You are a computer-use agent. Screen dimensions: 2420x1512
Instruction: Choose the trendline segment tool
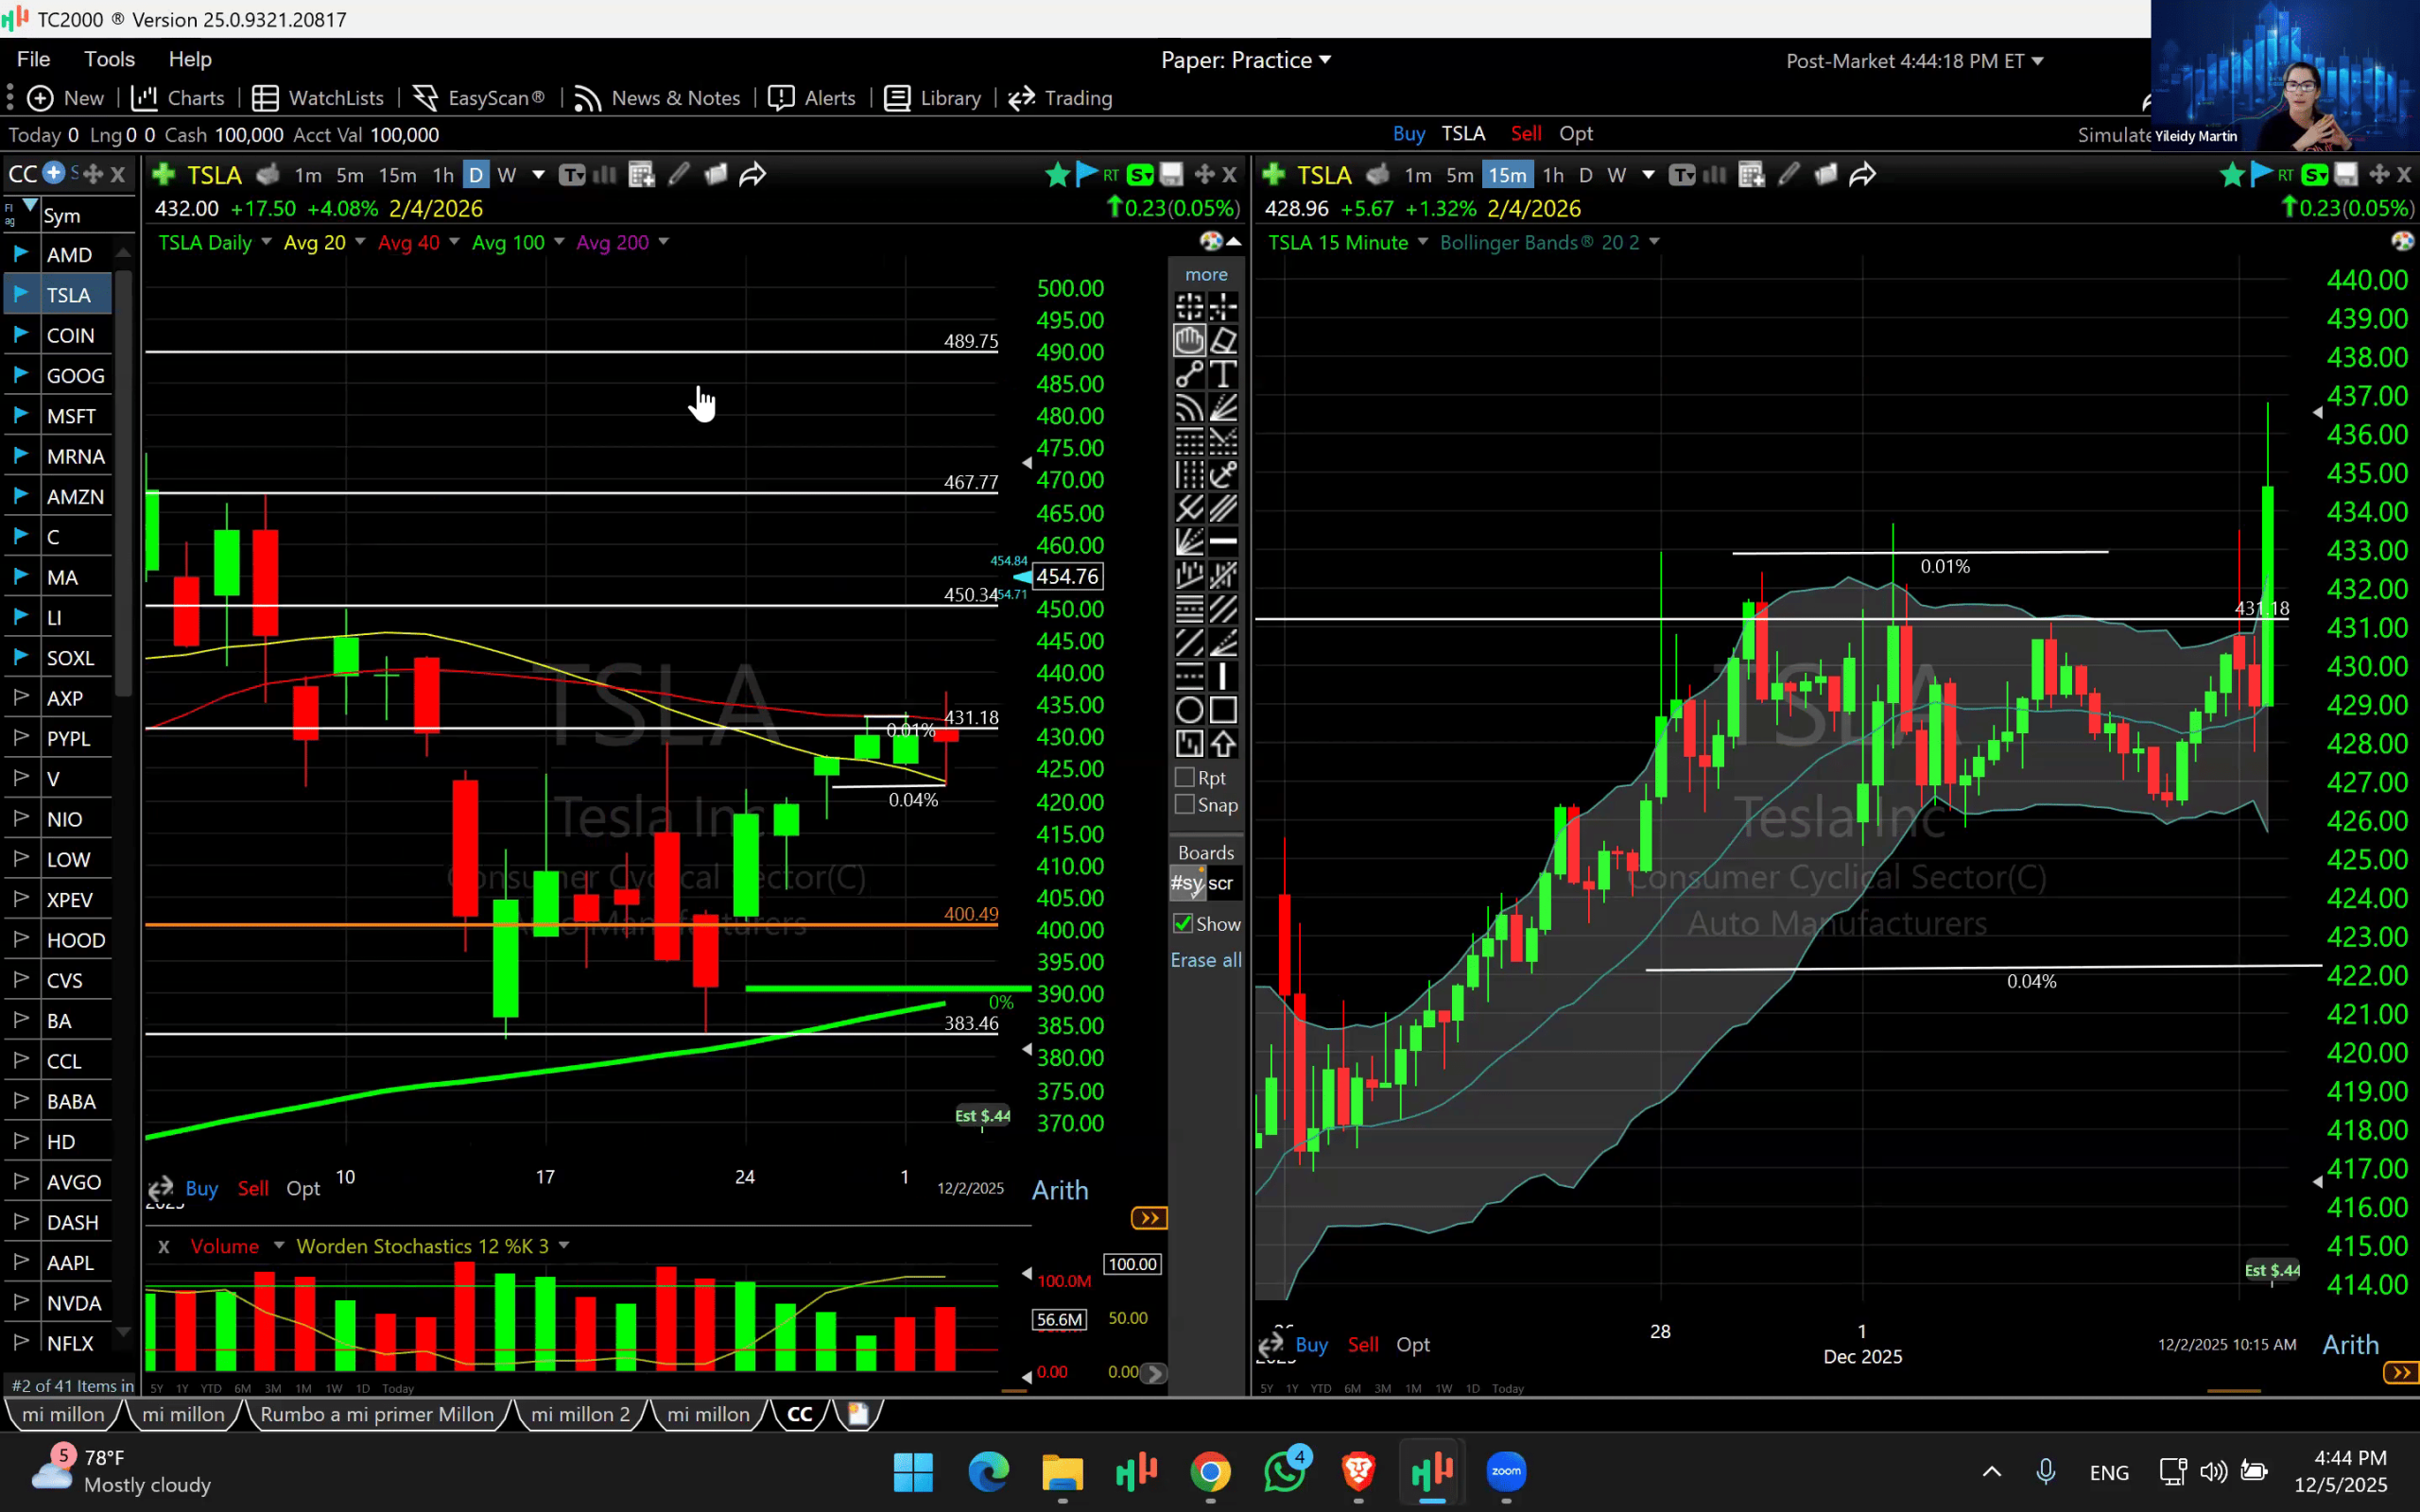coord(1189,375)
